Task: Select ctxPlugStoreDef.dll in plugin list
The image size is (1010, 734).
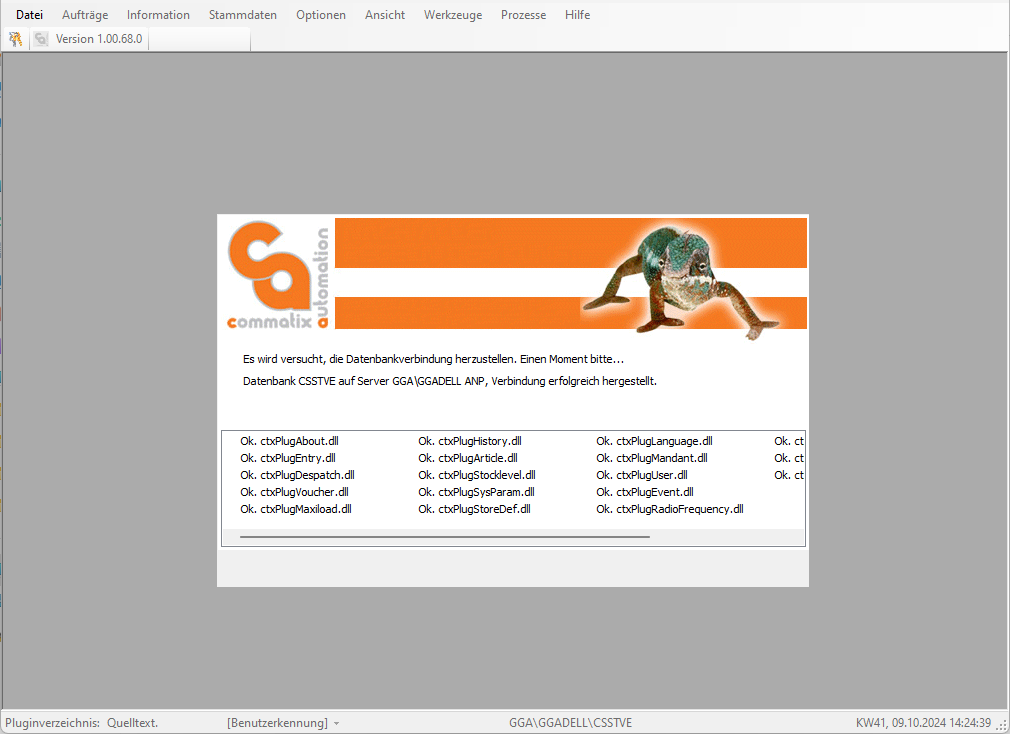Action: (x=475, y=509)
